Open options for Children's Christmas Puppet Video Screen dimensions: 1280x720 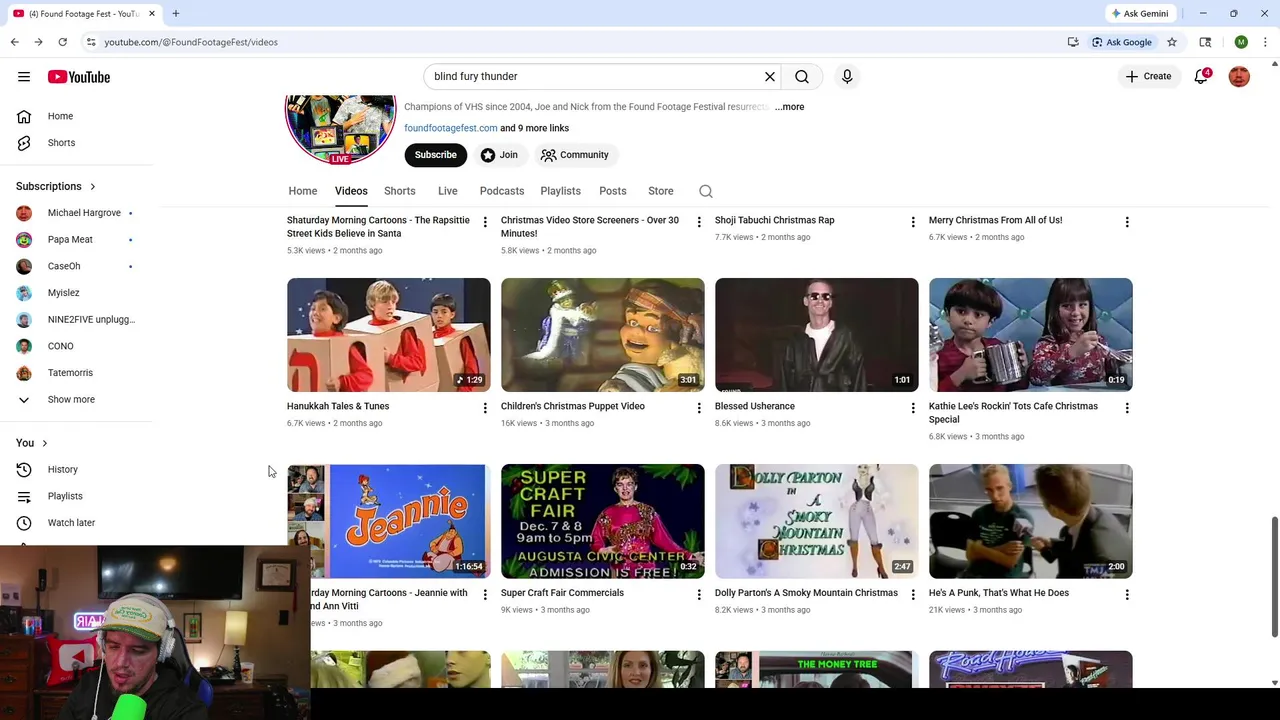(x=699, y=408)
